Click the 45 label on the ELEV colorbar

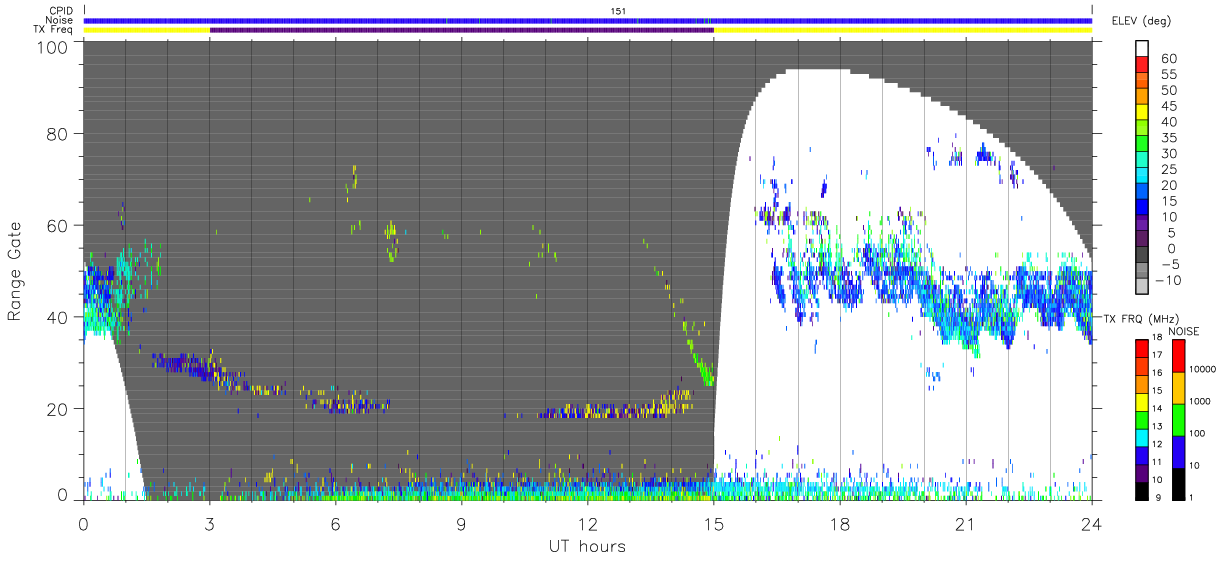click(x=1167, y=106)
